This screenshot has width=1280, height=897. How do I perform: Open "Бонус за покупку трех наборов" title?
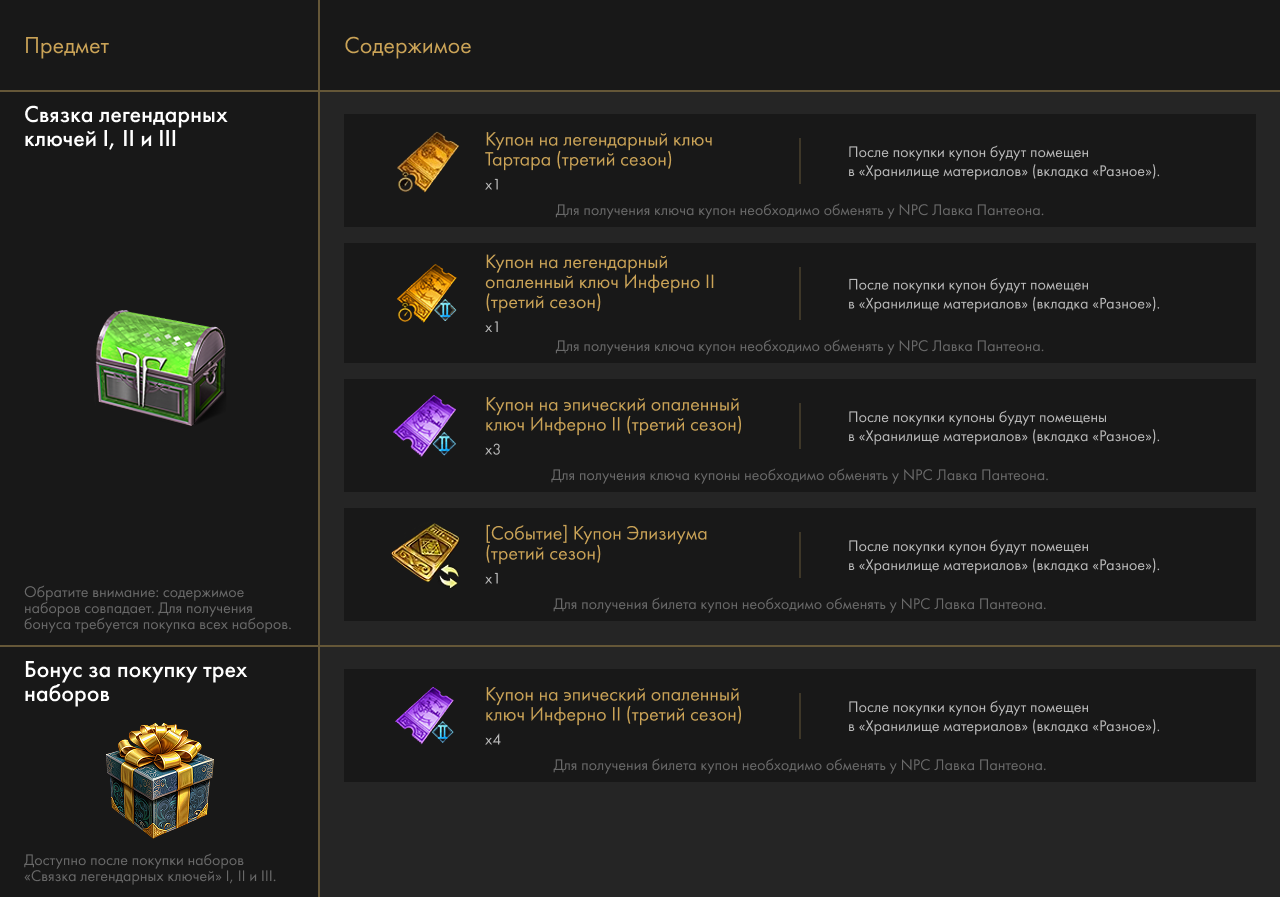(x=135, y=682)
